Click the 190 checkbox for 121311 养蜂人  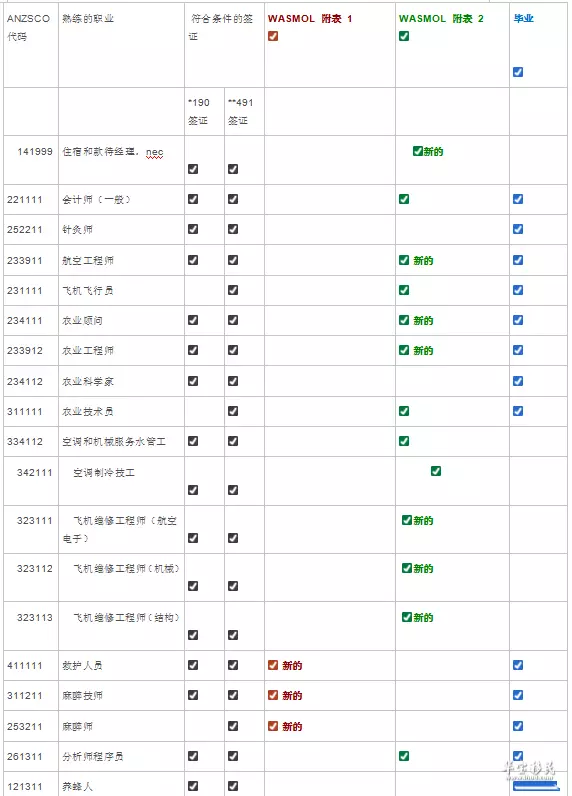pyautogui.click(x=193, y=786)
